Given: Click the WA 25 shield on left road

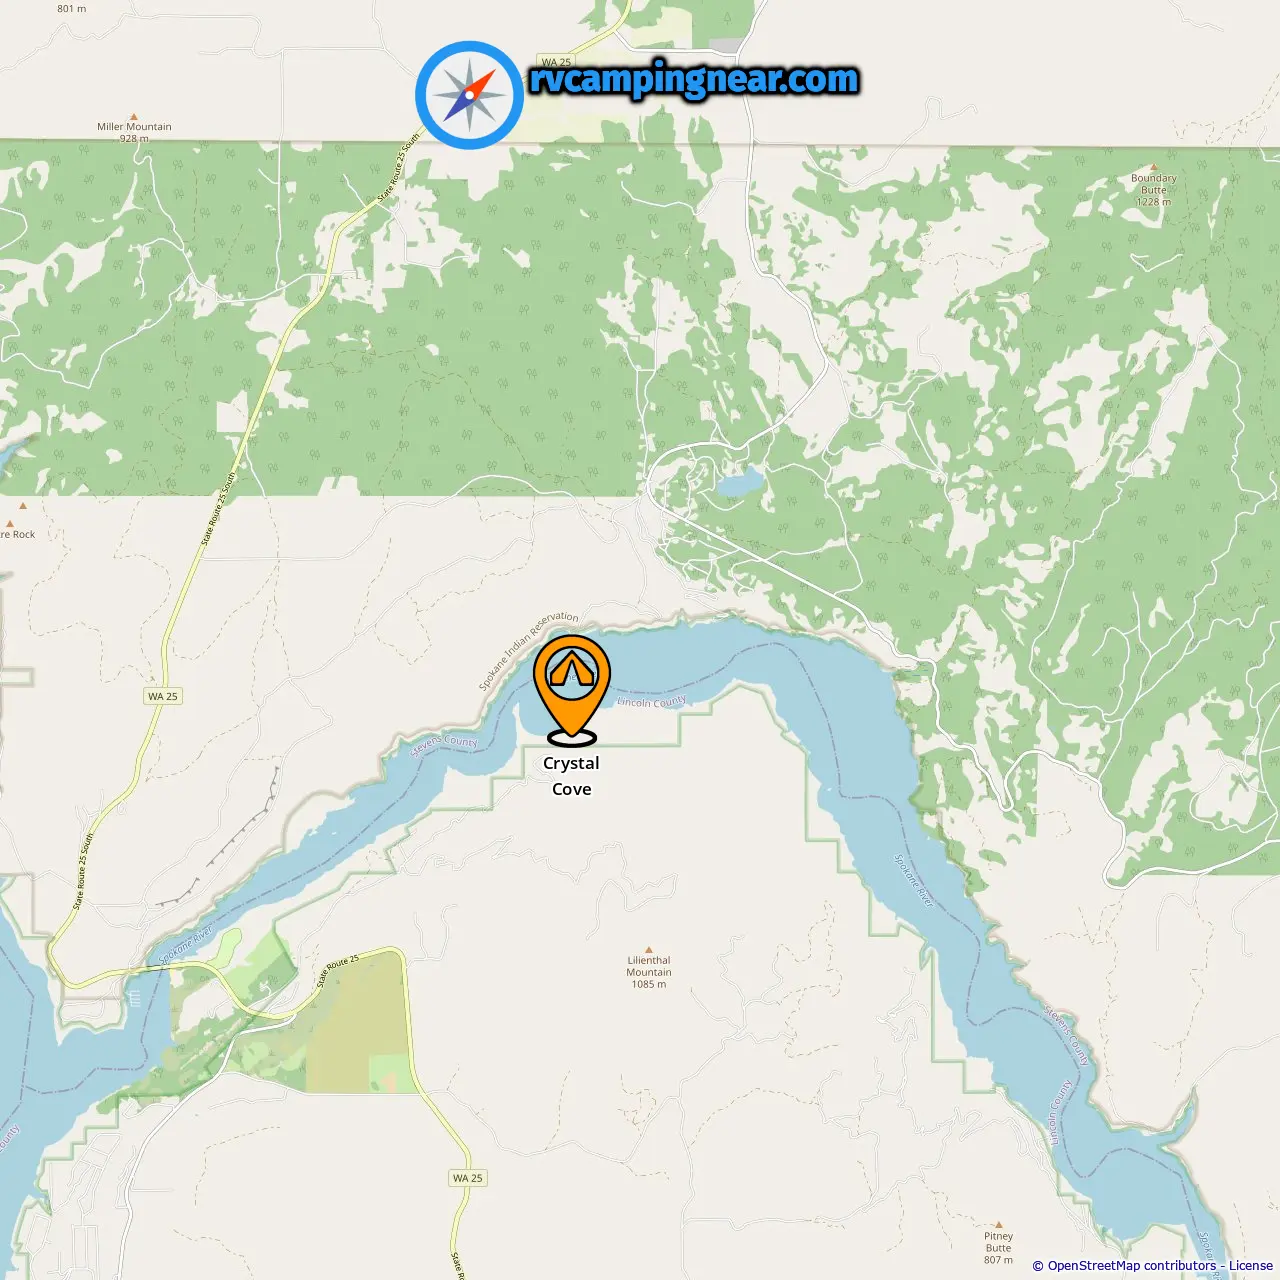Looking at the screenshot, I should [x=163, y=696].
